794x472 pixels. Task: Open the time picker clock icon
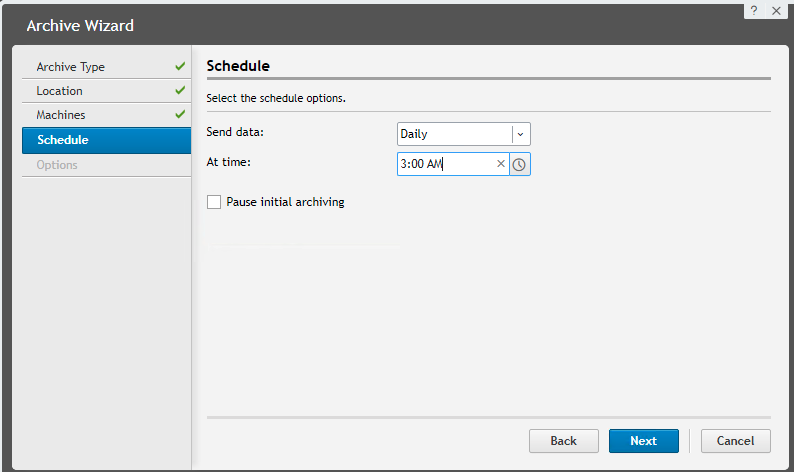point(520,164)
